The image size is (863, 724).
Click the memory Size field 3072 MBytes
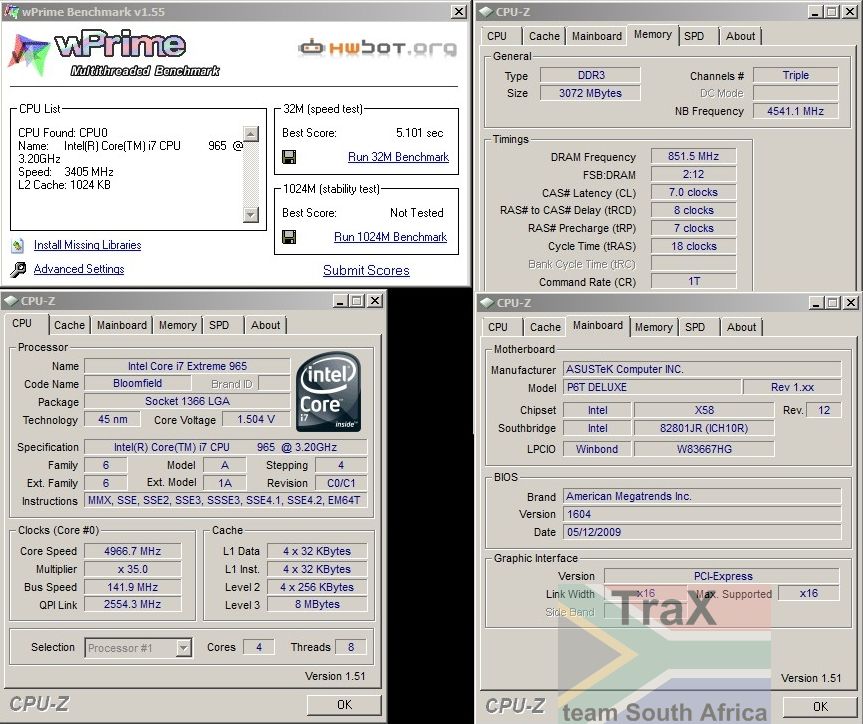pos(590,93)
